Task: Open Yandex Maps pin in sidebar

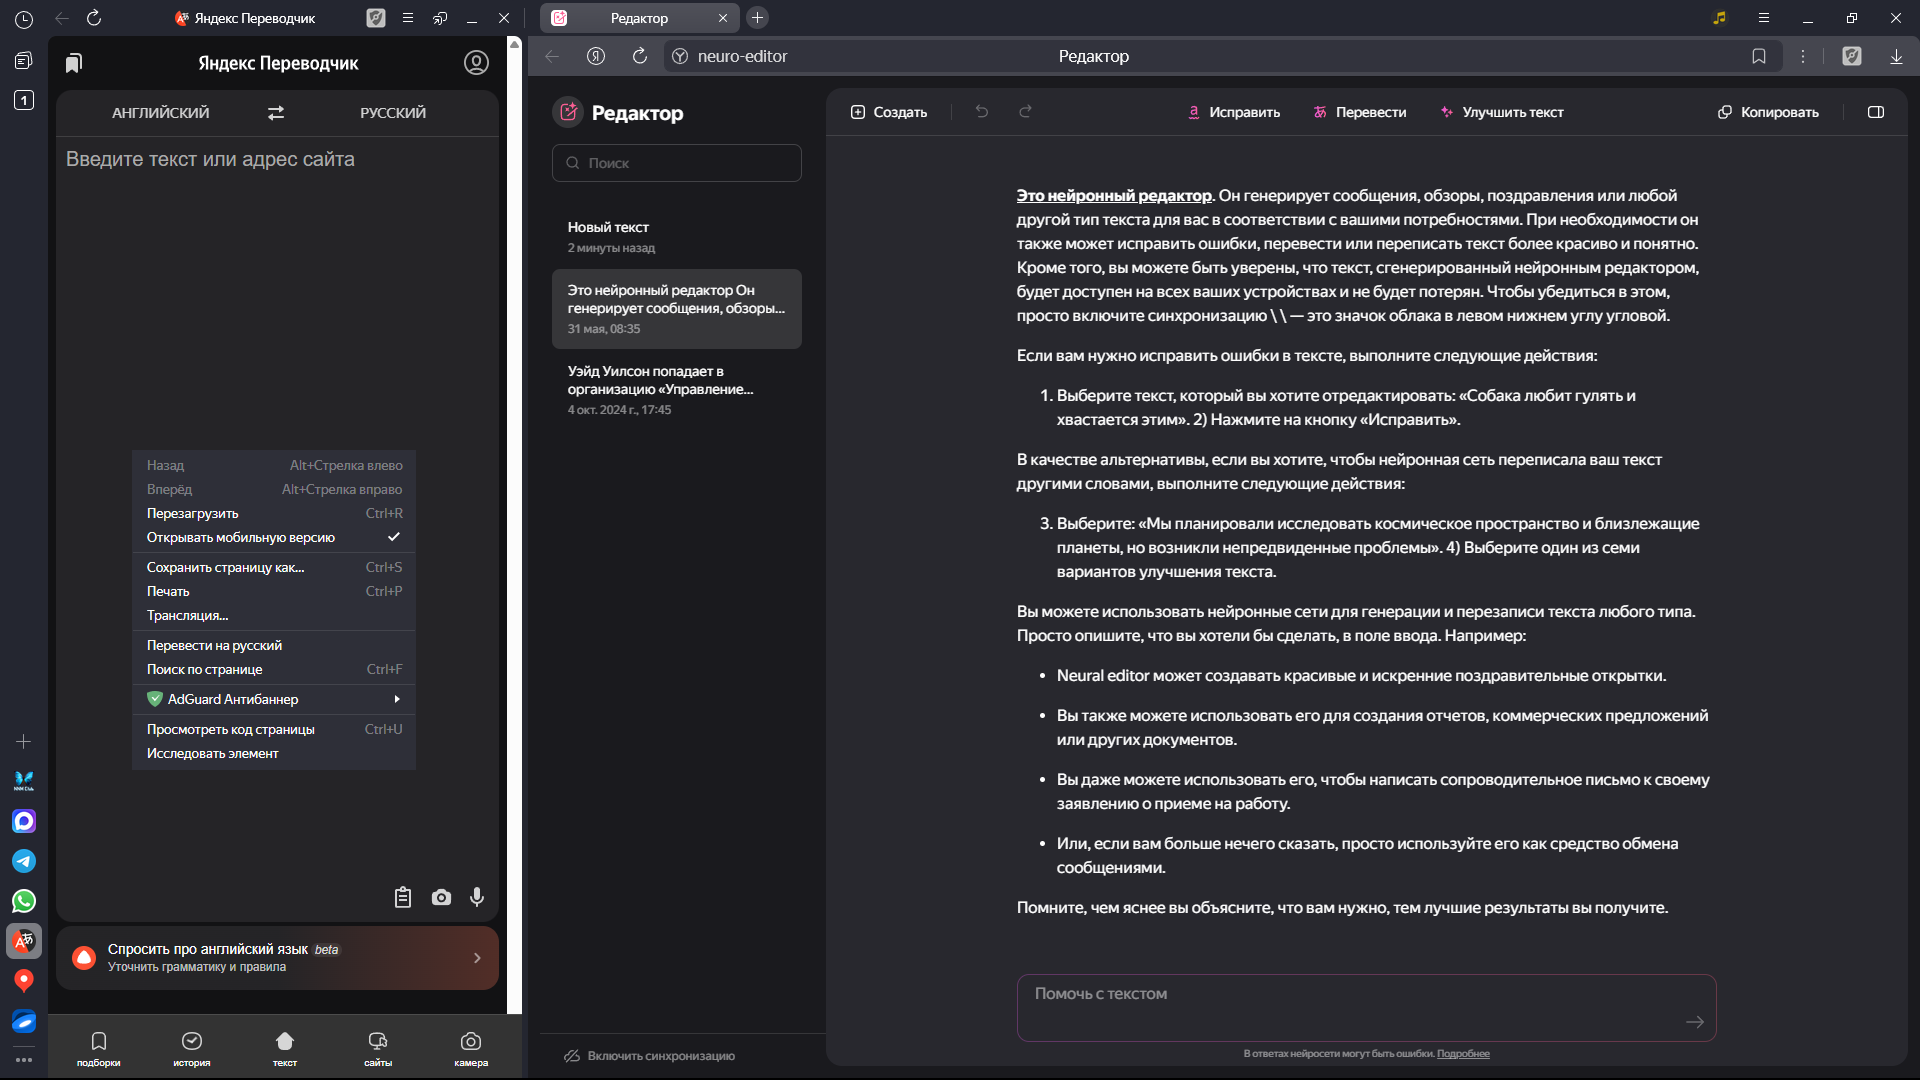Action: [x=24, y=981]
